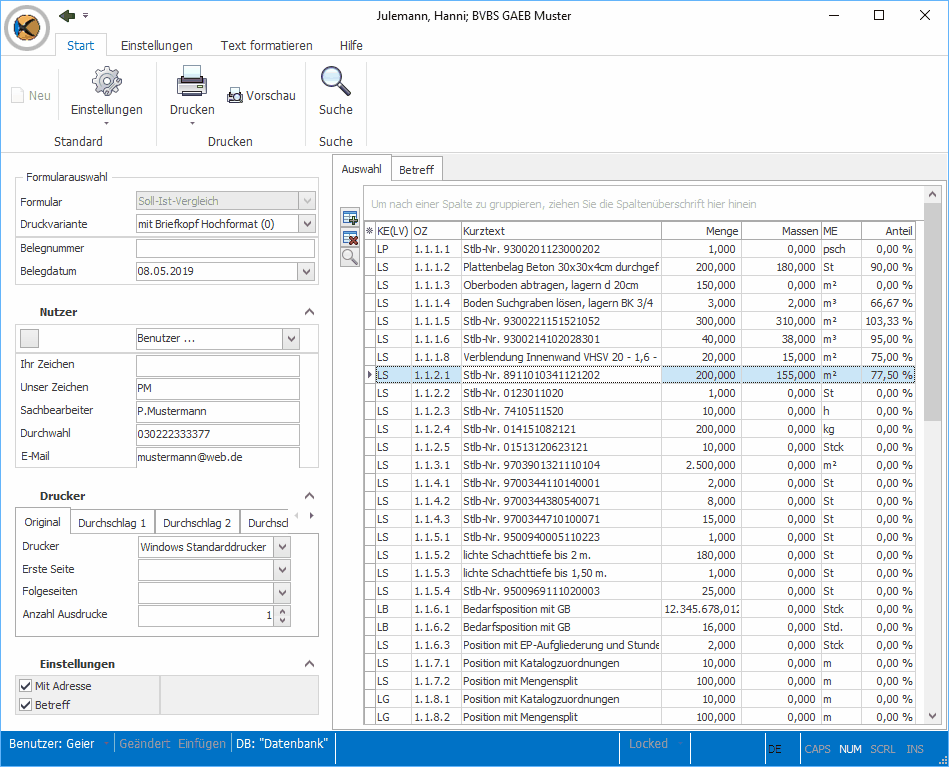Viewport: 949px width, 767px height.
Task: Open Einstellungen via the gear icon
Action: (x=107, y=81)
